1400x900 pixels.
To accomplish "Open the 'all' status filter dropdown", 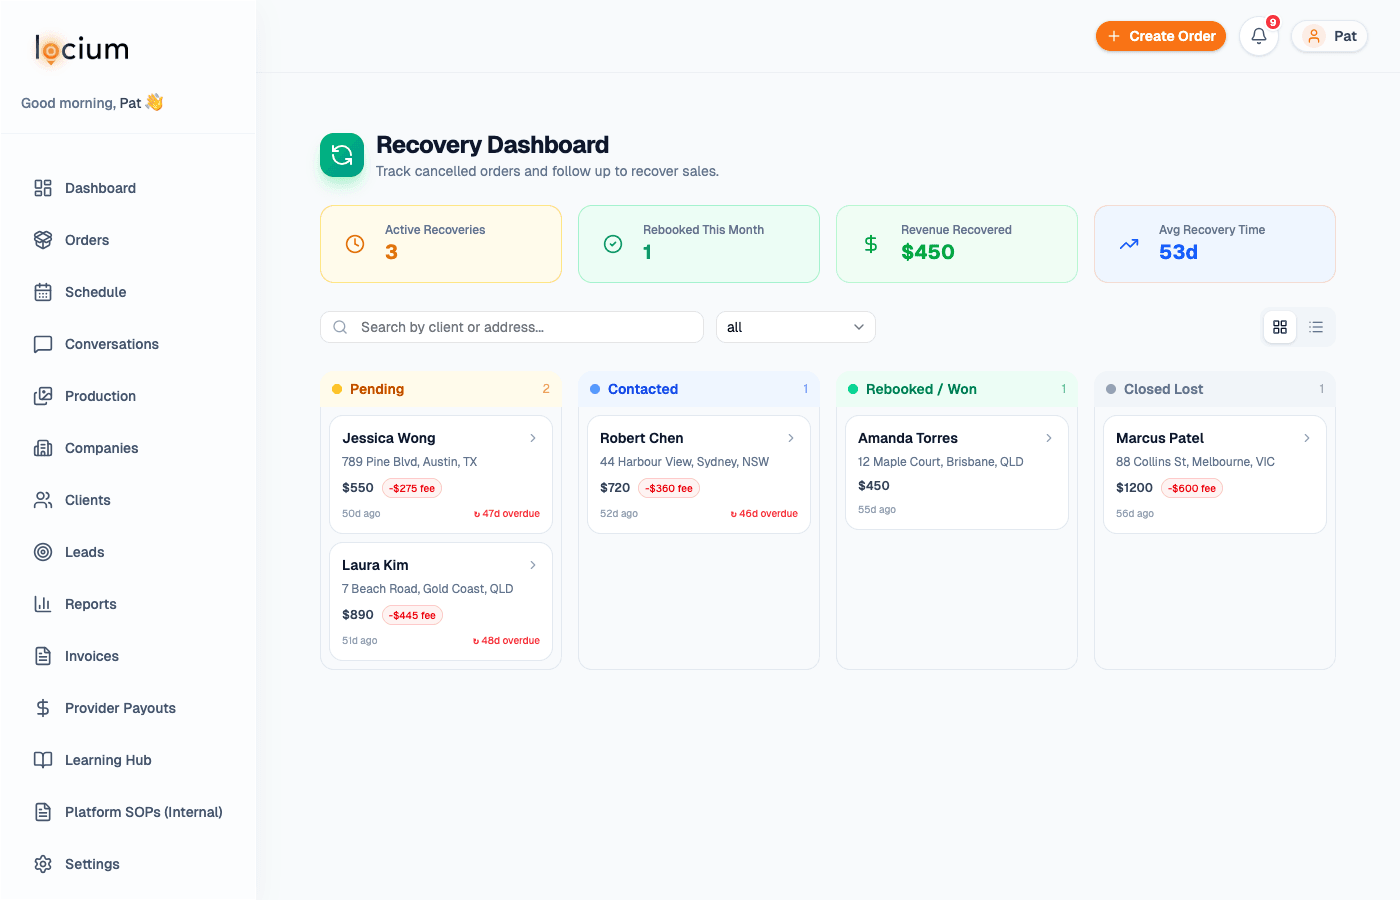I will tap(796, 327).
